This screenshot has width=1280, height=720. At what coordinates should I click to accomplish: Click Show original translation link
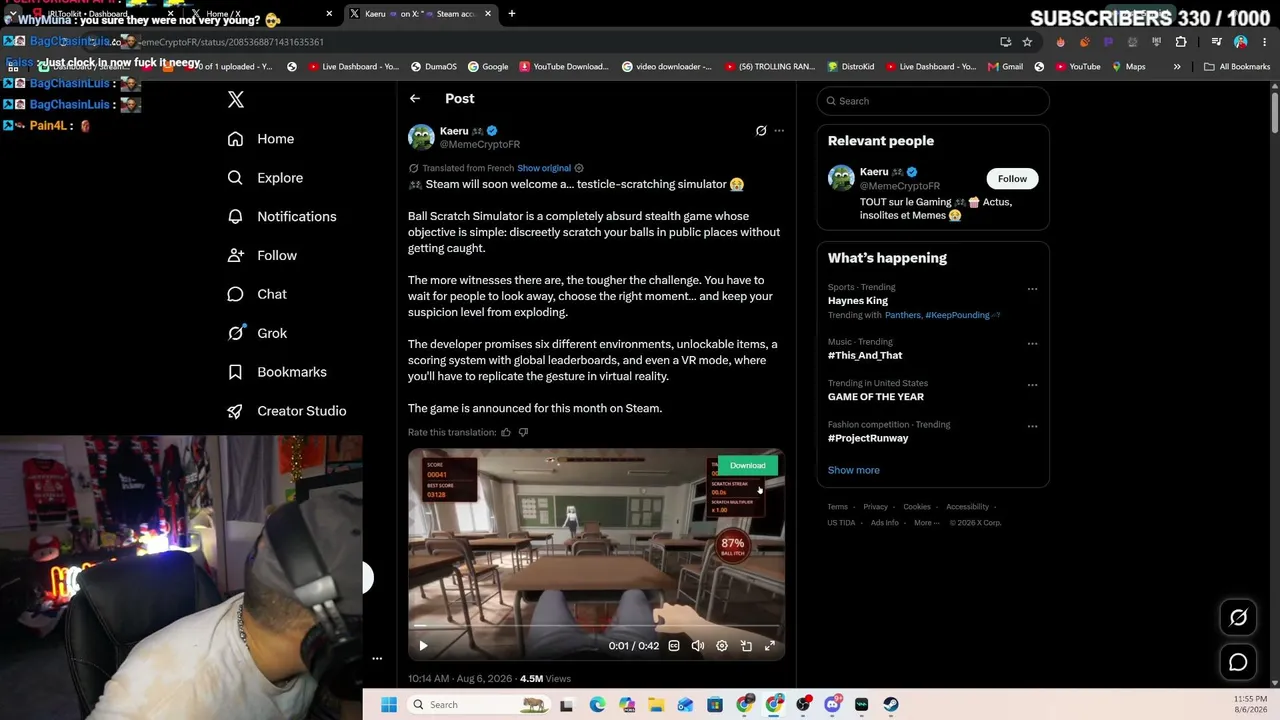coord(544,168)
